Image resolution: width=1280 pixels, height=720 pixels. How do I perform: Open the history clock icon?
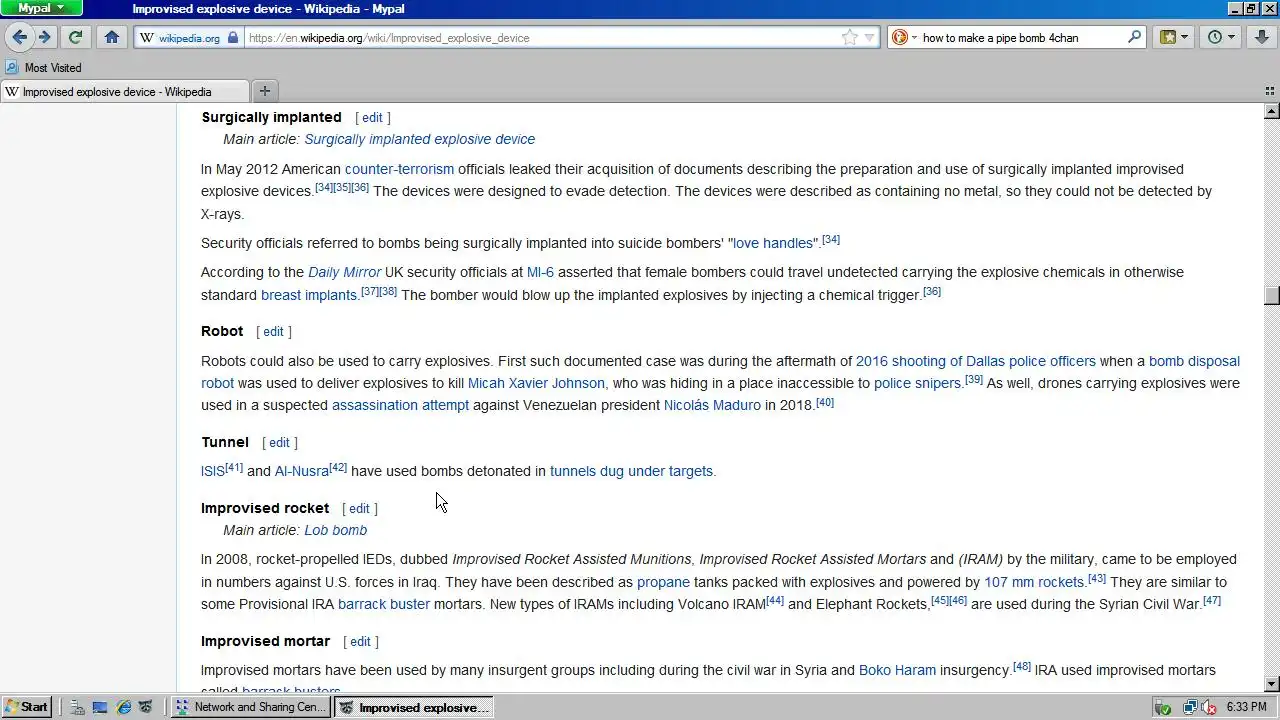click(x=1215, y=37)
